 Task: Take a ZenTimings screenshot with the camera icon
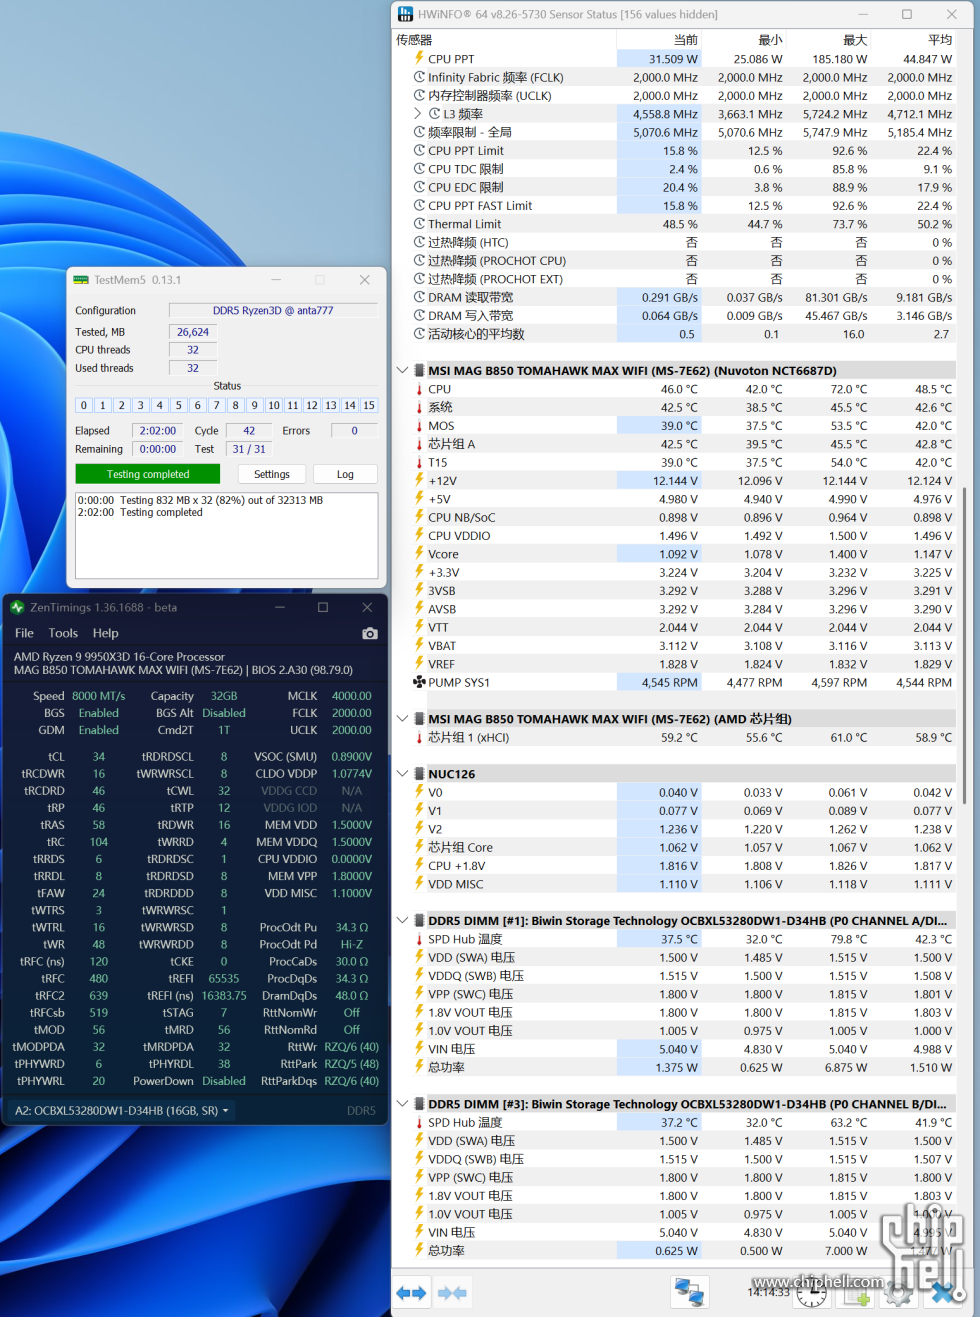(x=370, y=633)
